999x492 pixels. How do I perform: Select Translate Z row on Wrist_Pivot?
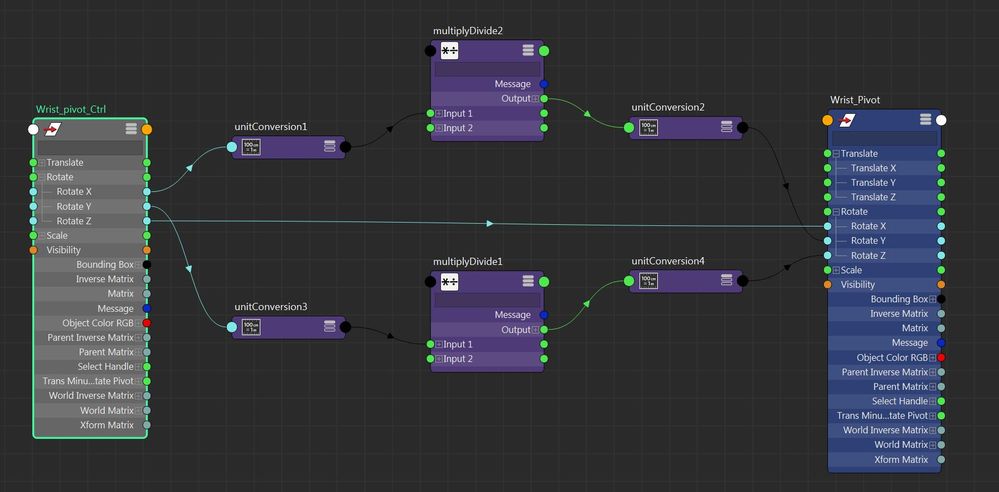click(884, 197)
